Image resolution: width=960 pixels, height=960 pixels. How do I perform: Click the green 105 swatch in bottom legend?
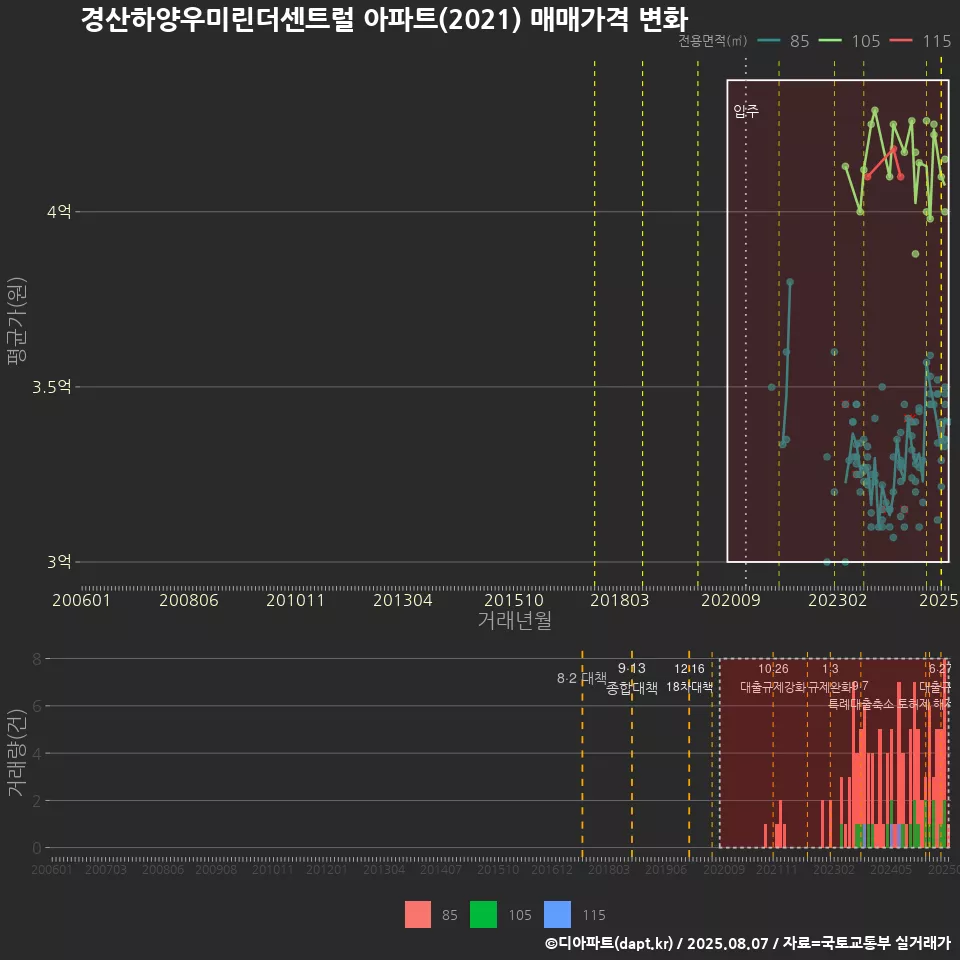[x=483, y=915]
